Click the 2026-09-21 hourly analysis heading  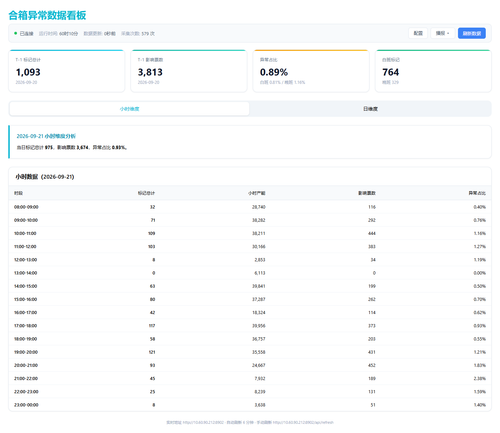pyautogui.click(x=46, y=136)
